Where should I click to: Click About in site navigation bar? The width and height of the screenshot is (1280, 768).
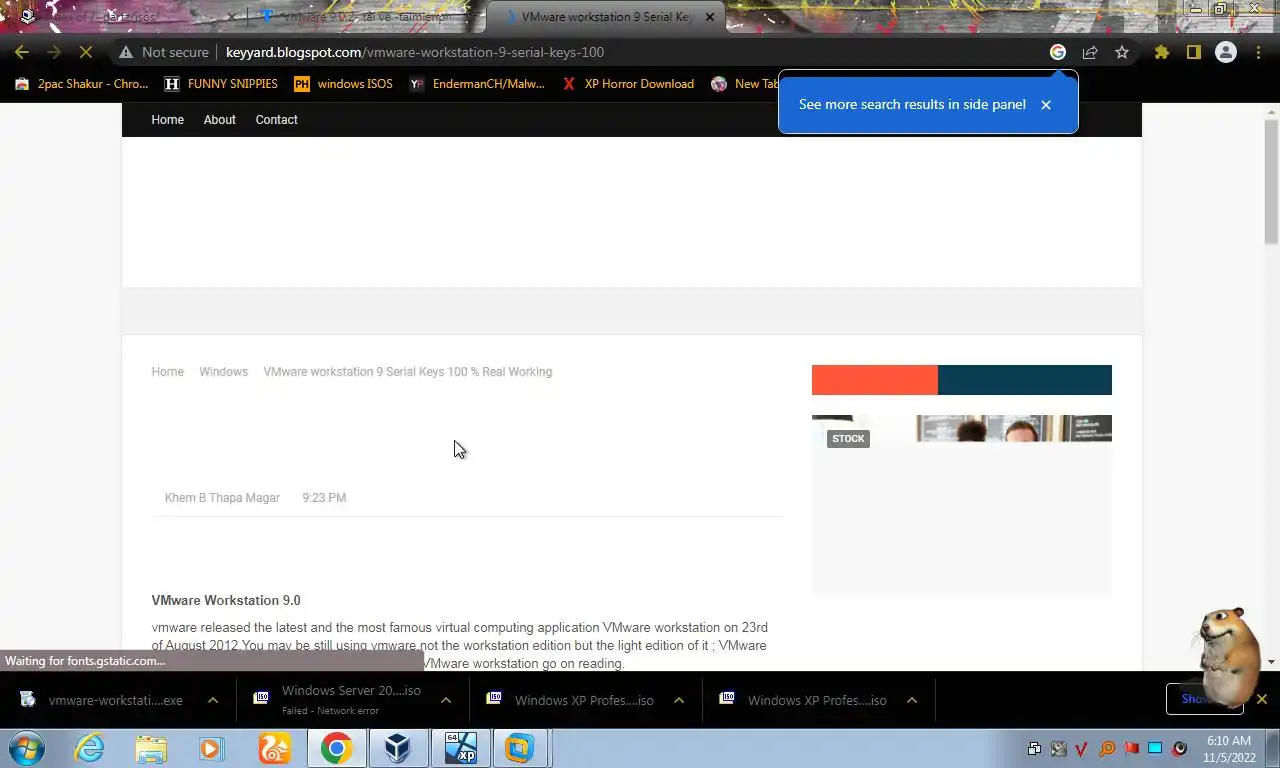pos(219,119)
